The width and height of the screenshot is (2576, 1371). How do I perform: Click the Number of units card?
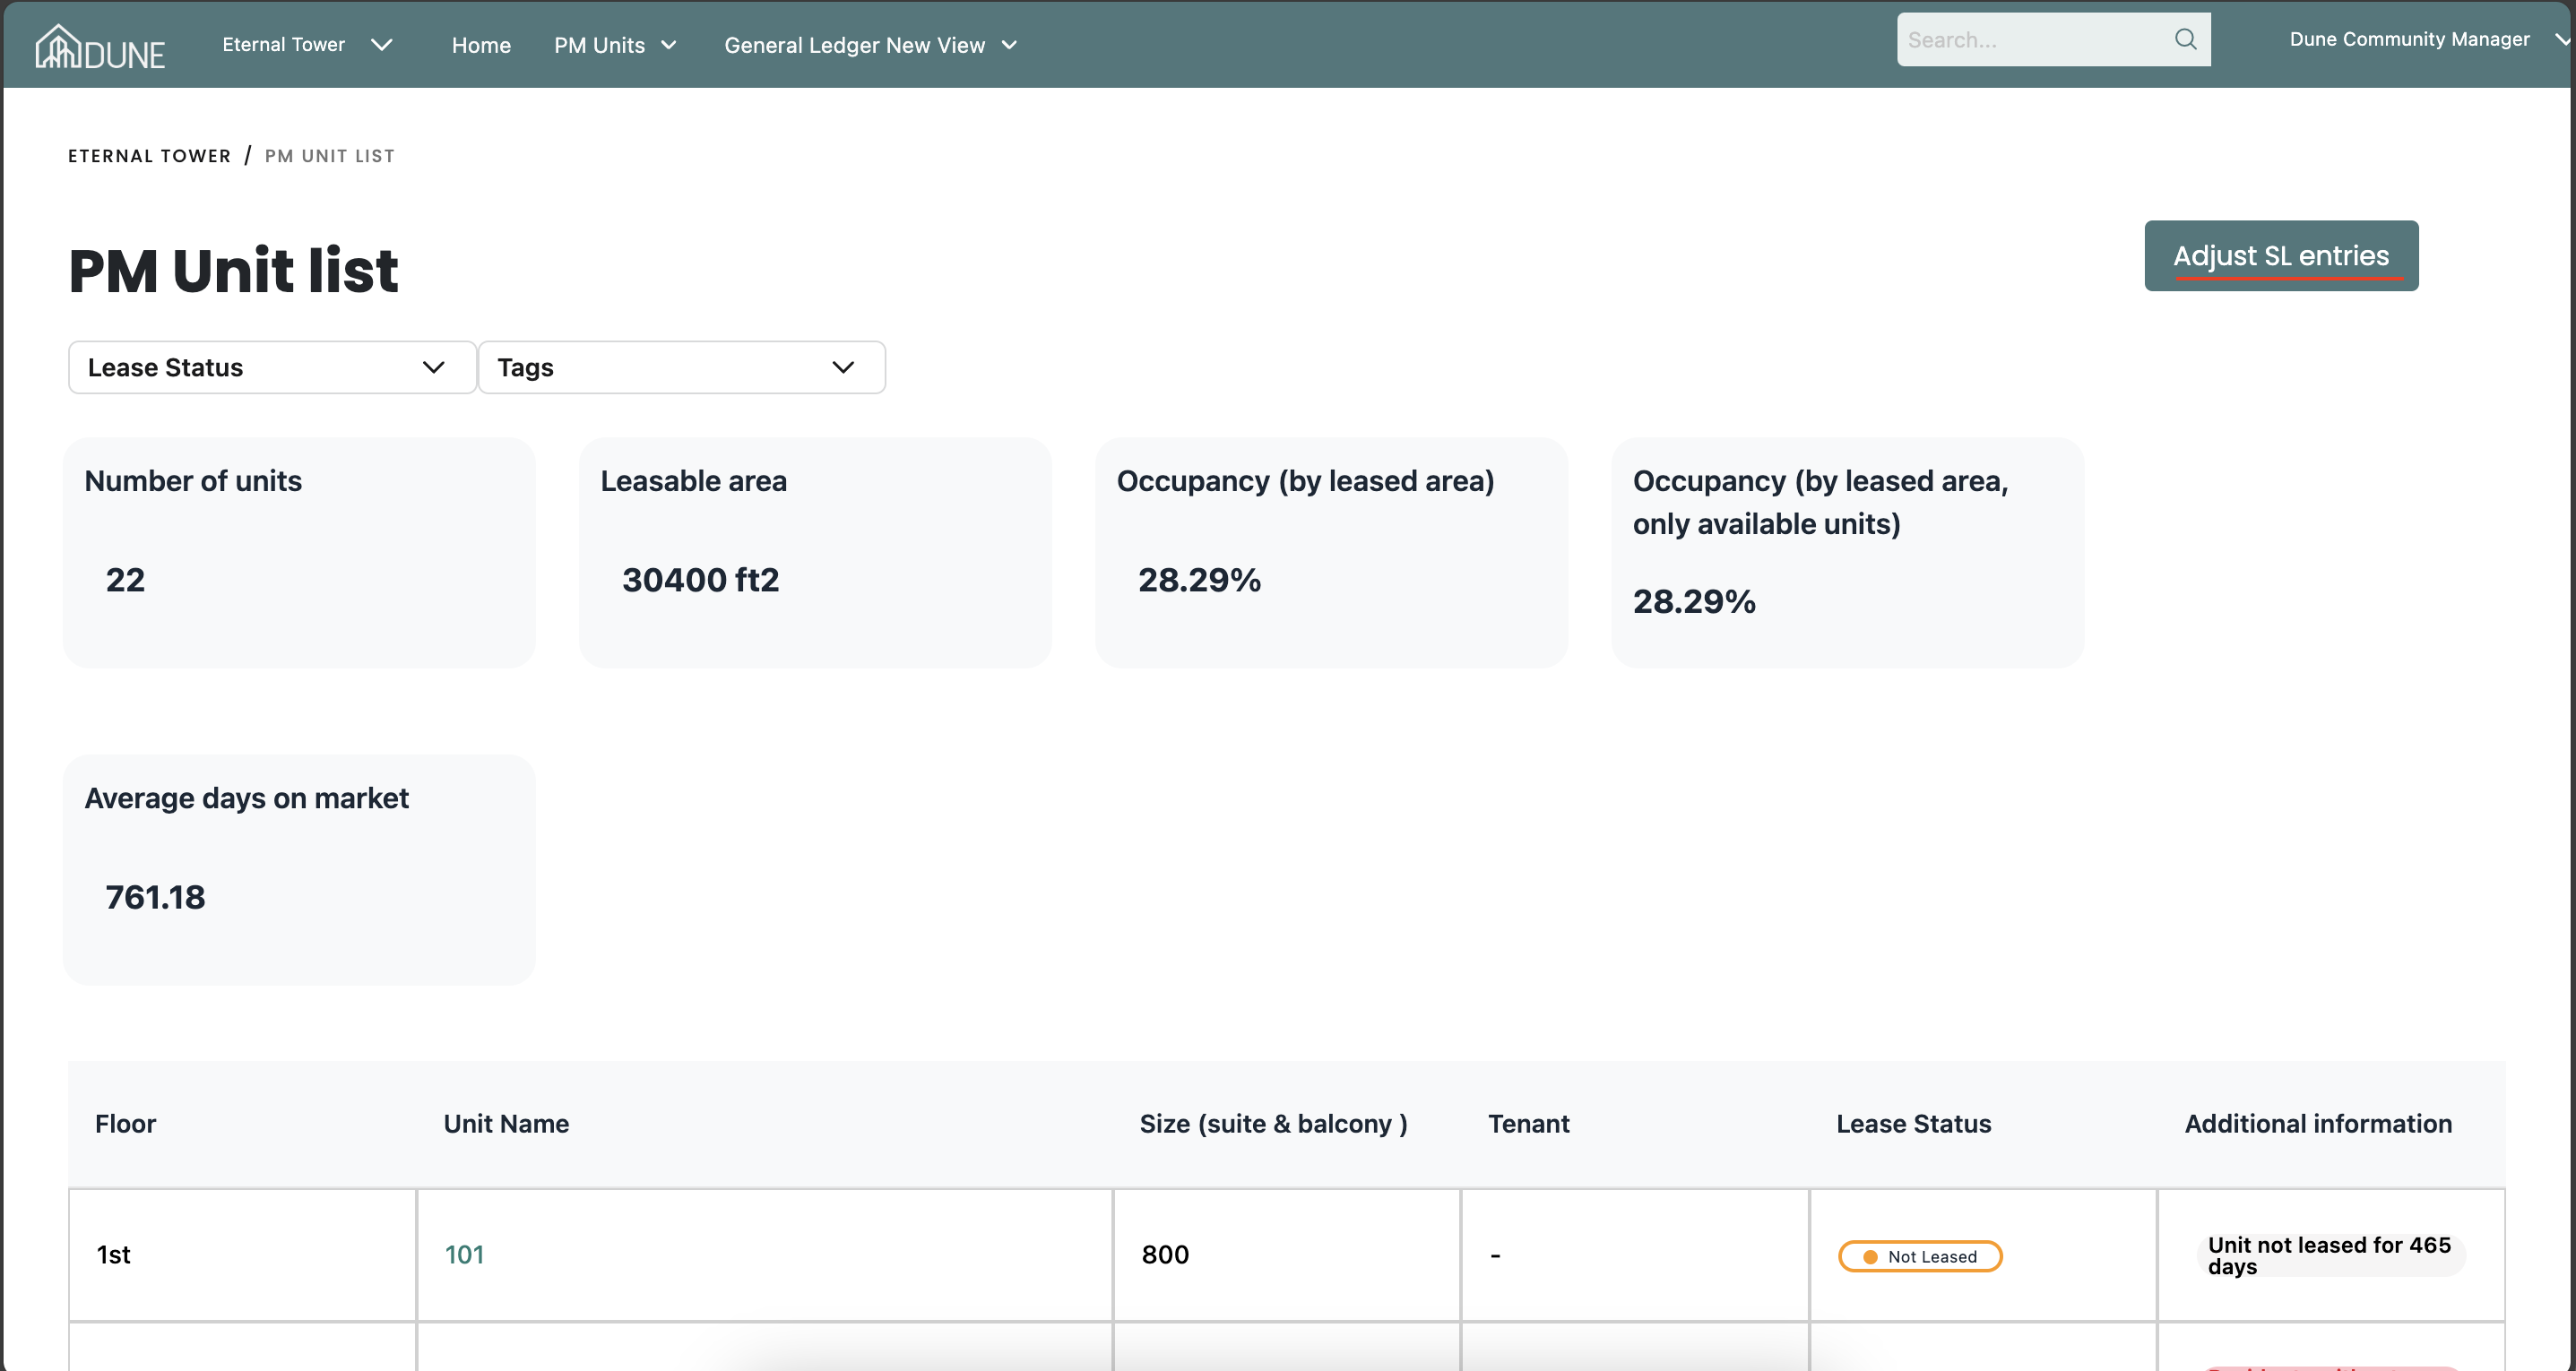click(x=299, y=552)
